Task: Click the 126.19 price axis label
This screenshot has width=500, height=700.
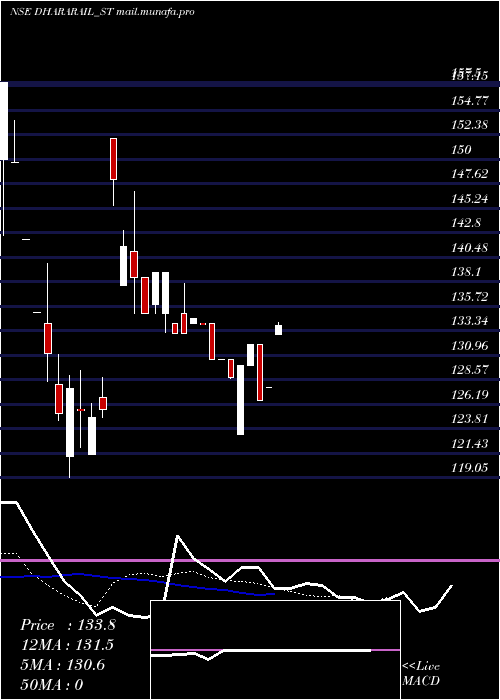Action: (x=469, y=394)
